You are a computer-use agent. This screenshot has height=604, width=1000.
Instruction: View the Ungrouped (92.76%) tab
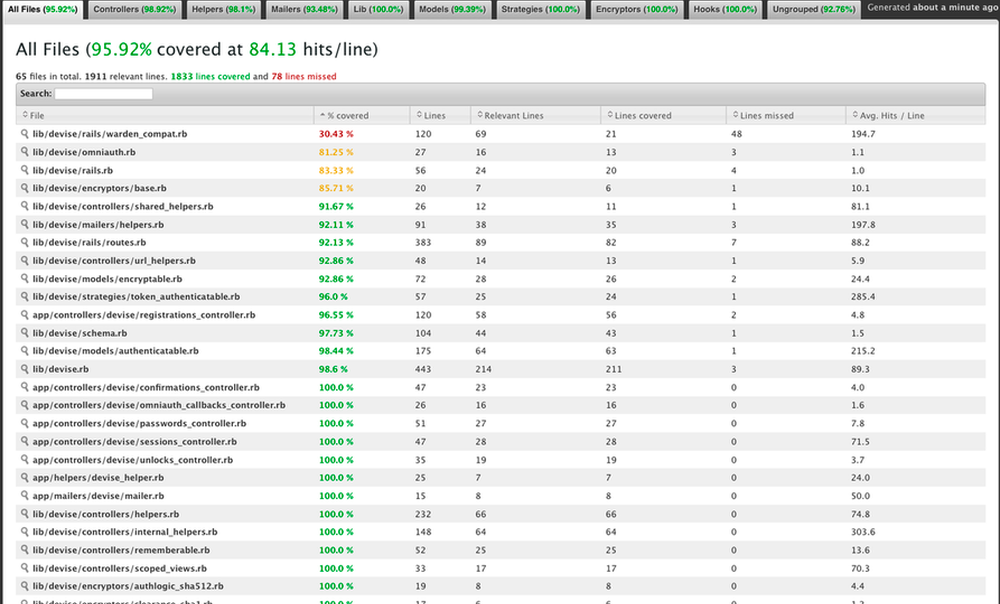[813, 10]
